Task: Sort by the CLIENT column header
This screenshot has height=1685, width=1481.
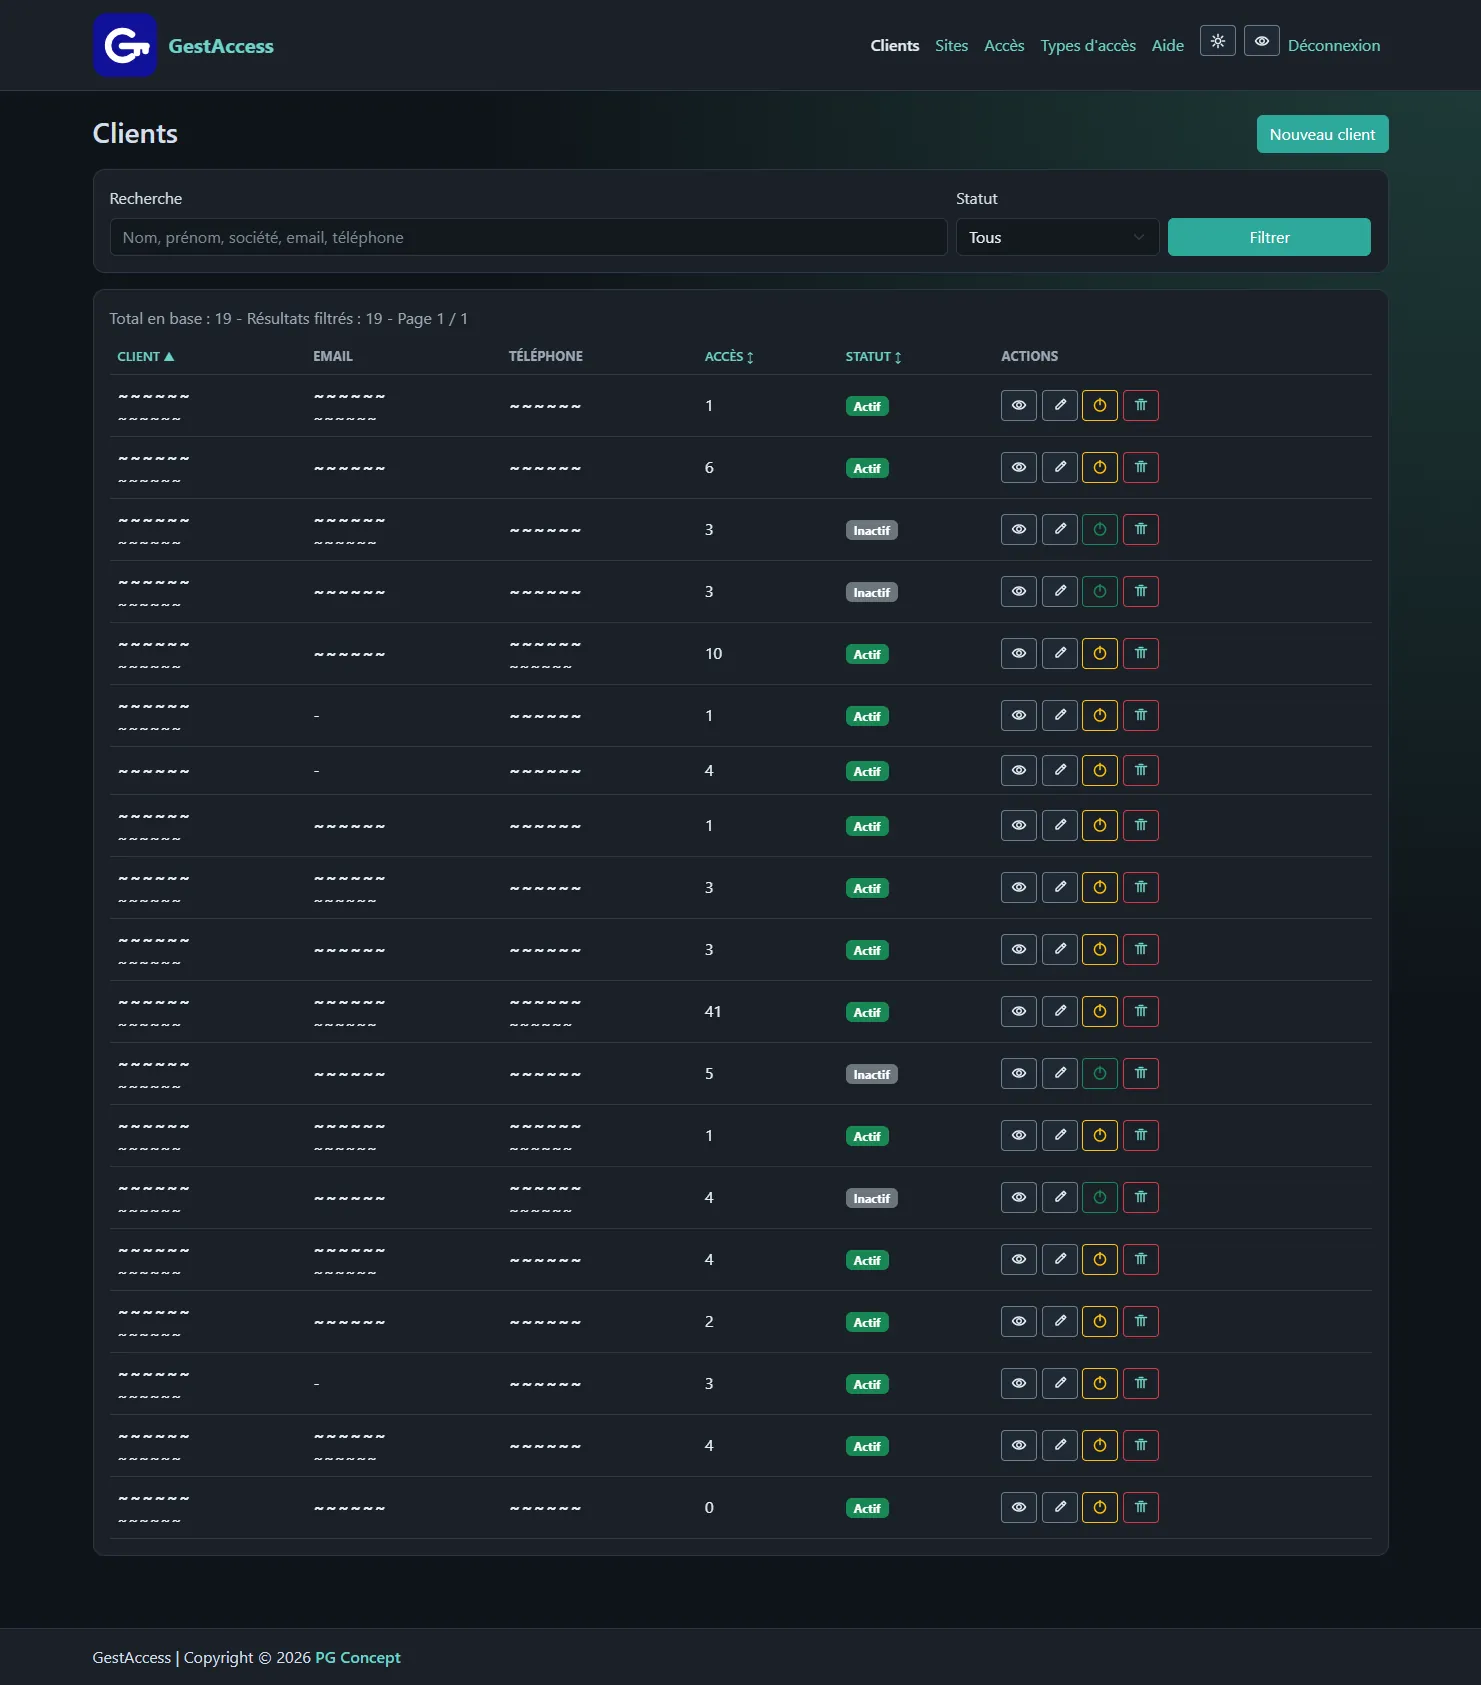Action: 146,356
